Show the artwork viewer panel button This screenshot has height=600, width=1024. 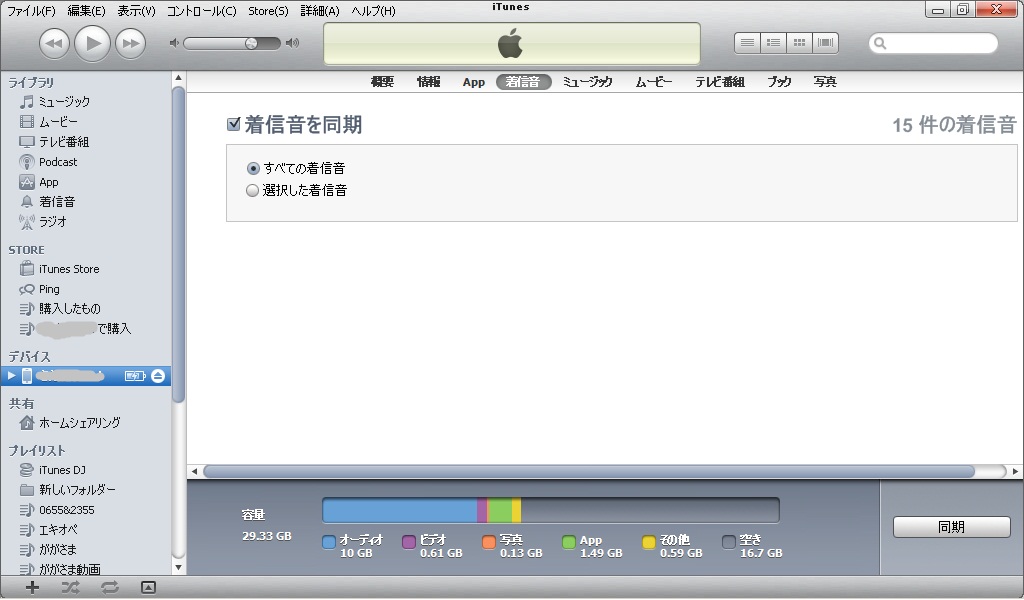click(148, 588)
